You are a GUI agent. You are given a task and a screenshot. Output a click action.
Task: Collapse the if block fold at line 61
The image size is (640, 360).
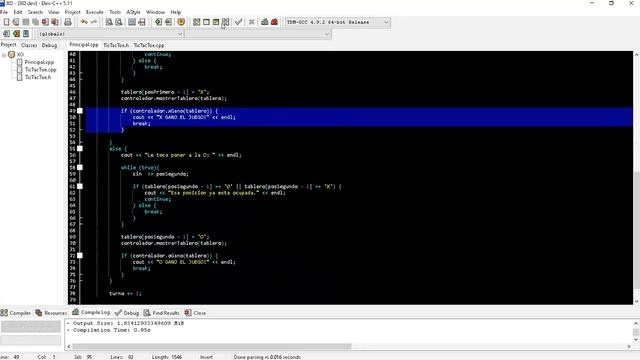click(80, 186)
